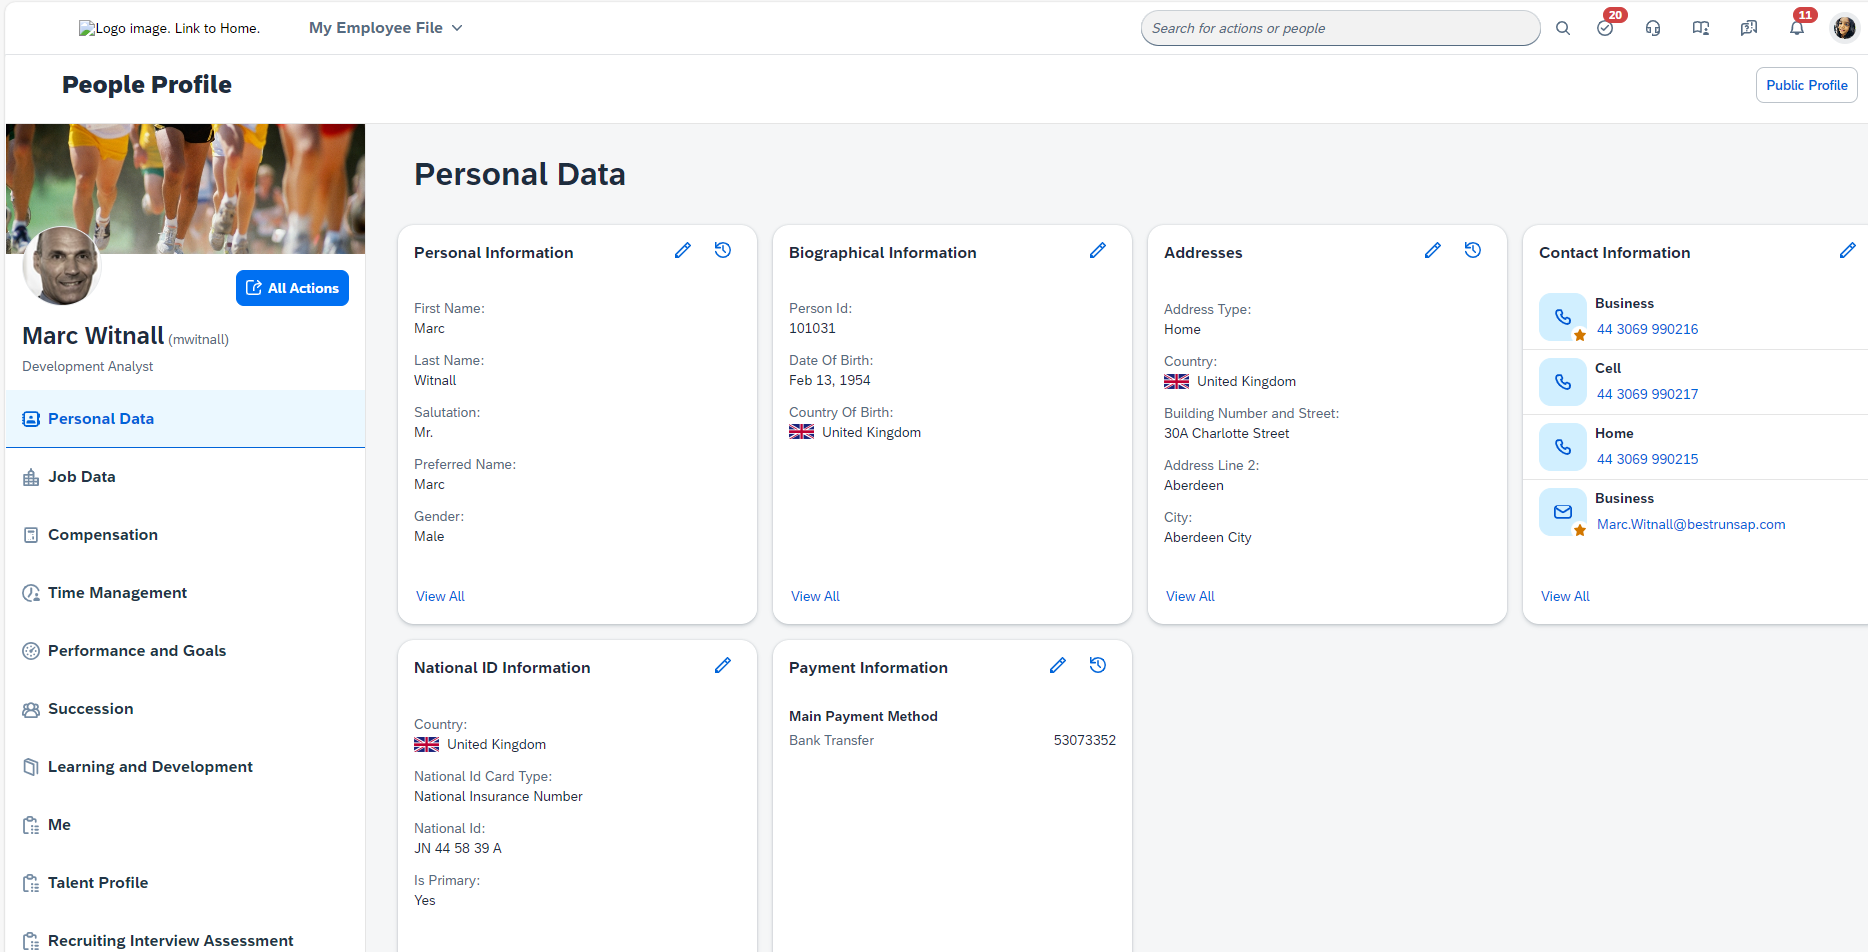Screen dimensions: 1868x952
Task: Expand the My Employee File dropdown
Action: pyautogui.click(x=386, y=28)
